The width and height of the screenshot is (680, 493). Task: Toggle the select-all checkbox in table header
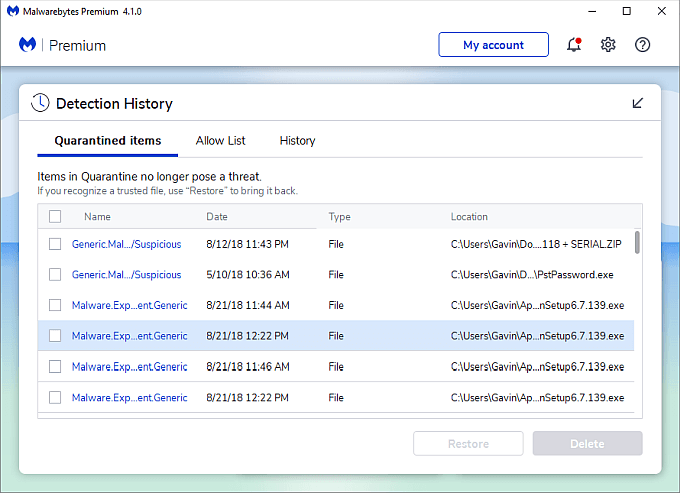click(x=55, y=216)
